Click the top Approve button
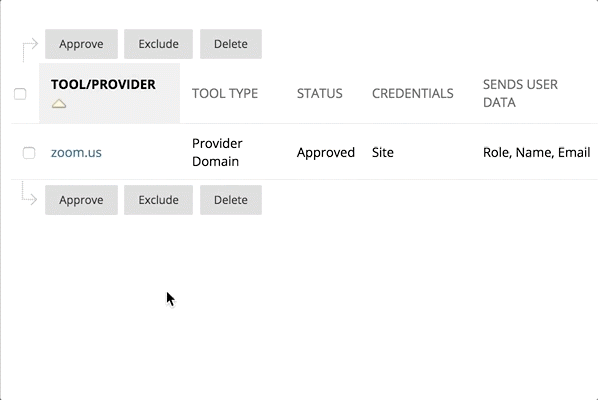598x400 pixels. [x=81, y=44]
